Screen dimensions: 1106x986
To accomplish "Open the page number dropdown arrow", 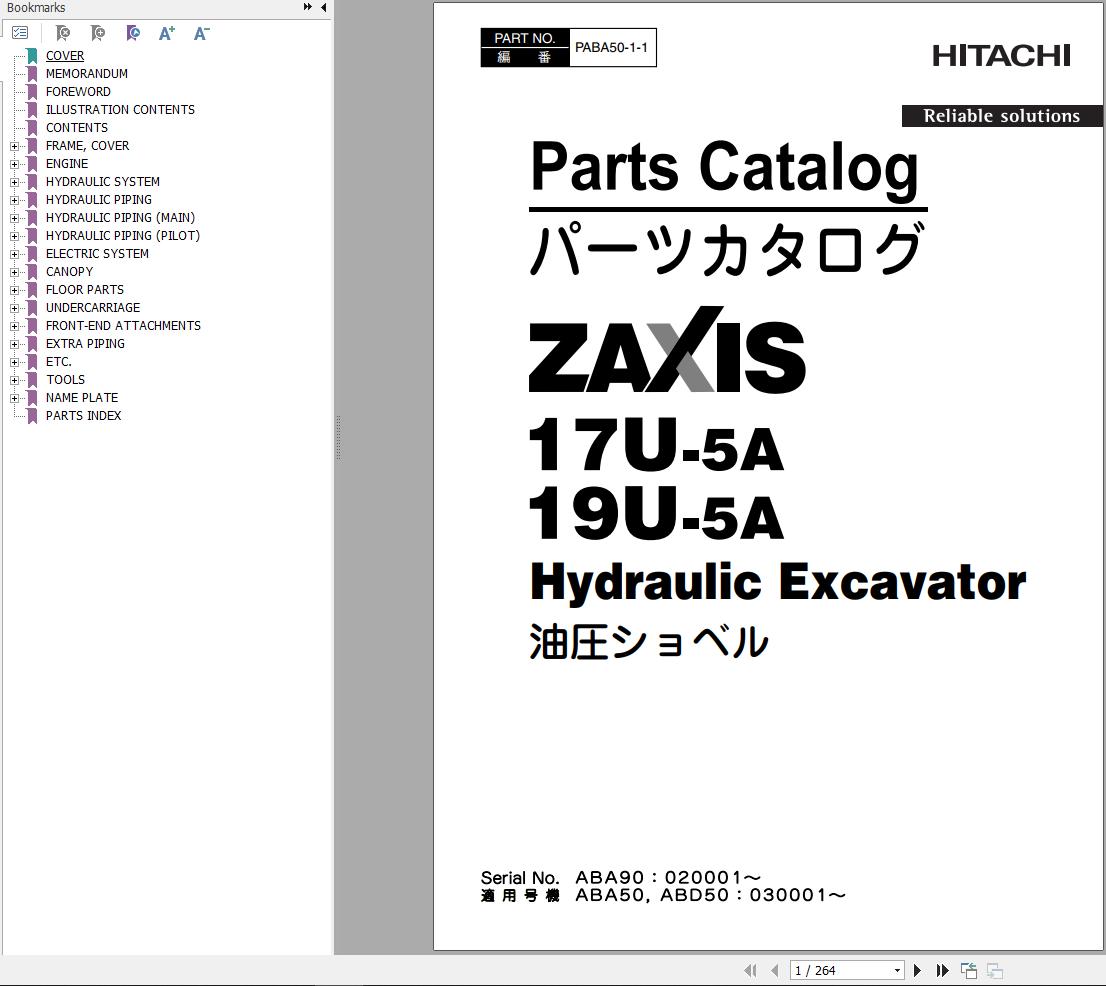I will click(897, 970).
